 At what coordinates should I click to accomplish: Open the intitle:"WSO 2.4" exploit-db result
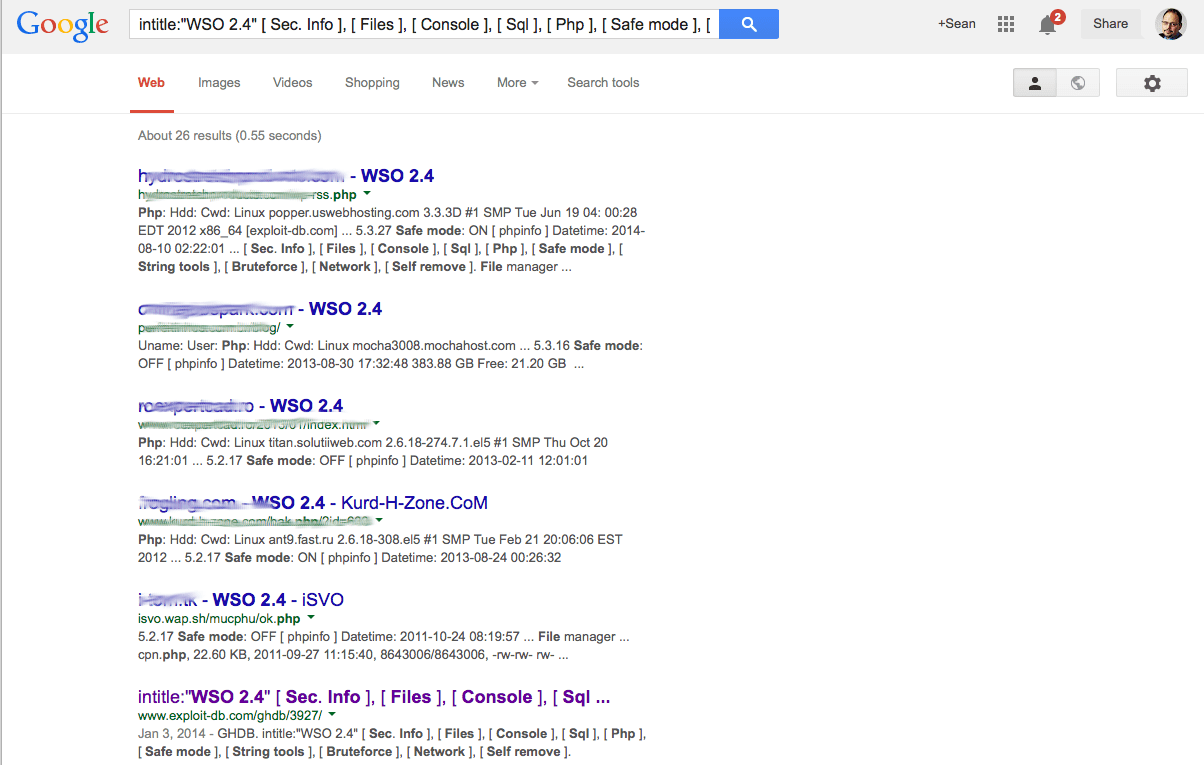click(374, 697)
